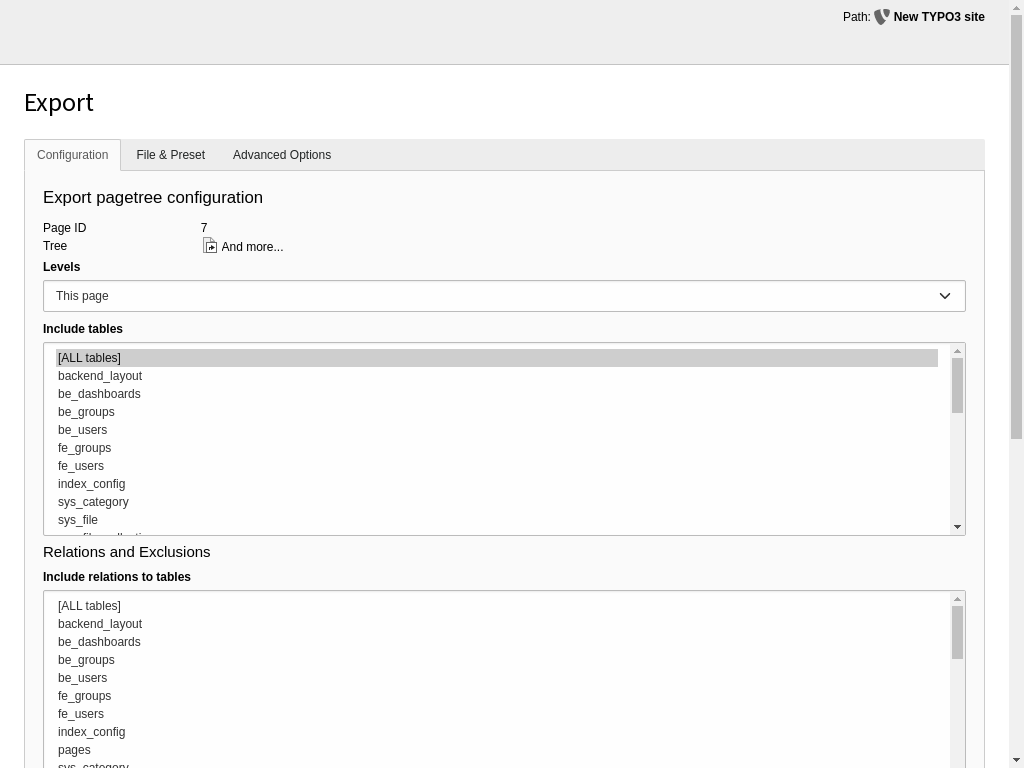Image resolution: width=1024 pixels, height=768 pixels.
Task: Open the Advanced Options tab
Action: coord(281,155)
